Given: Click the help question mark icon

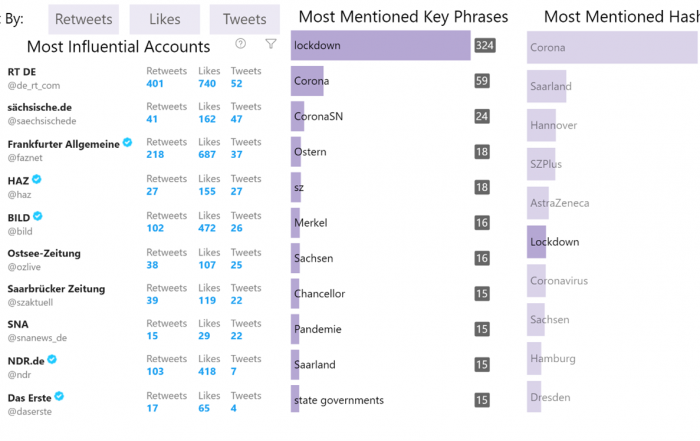Looking at the screenshot, I should click(240, 43).
